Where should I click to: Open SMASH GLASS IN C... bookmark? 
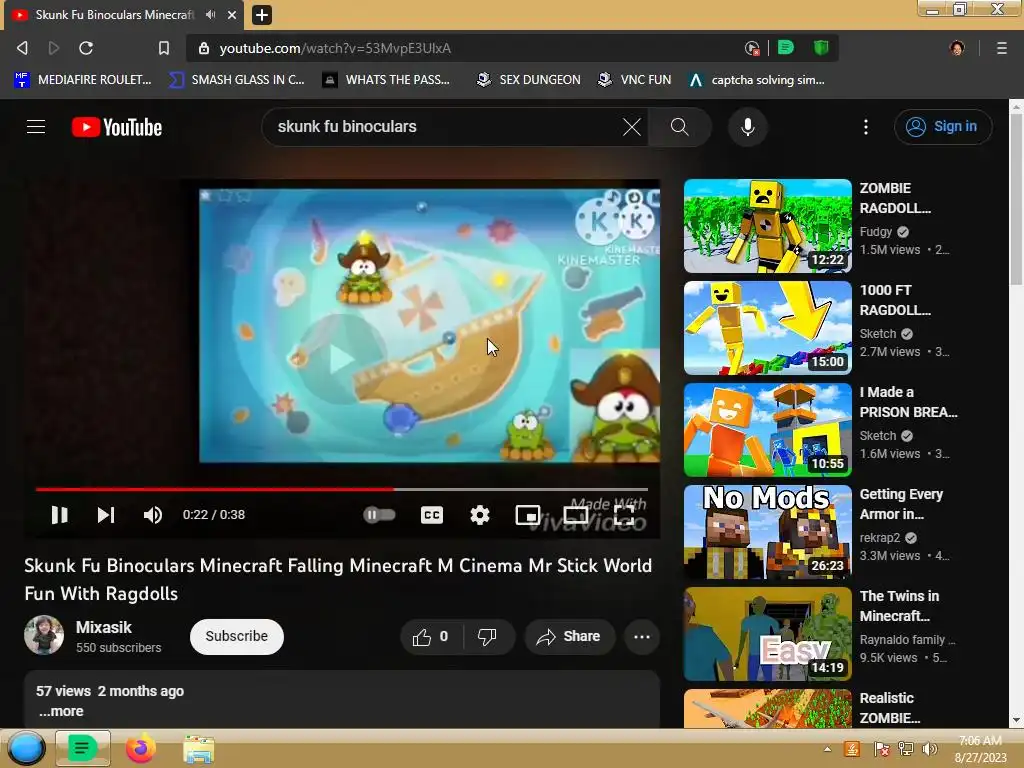[236, 80]
